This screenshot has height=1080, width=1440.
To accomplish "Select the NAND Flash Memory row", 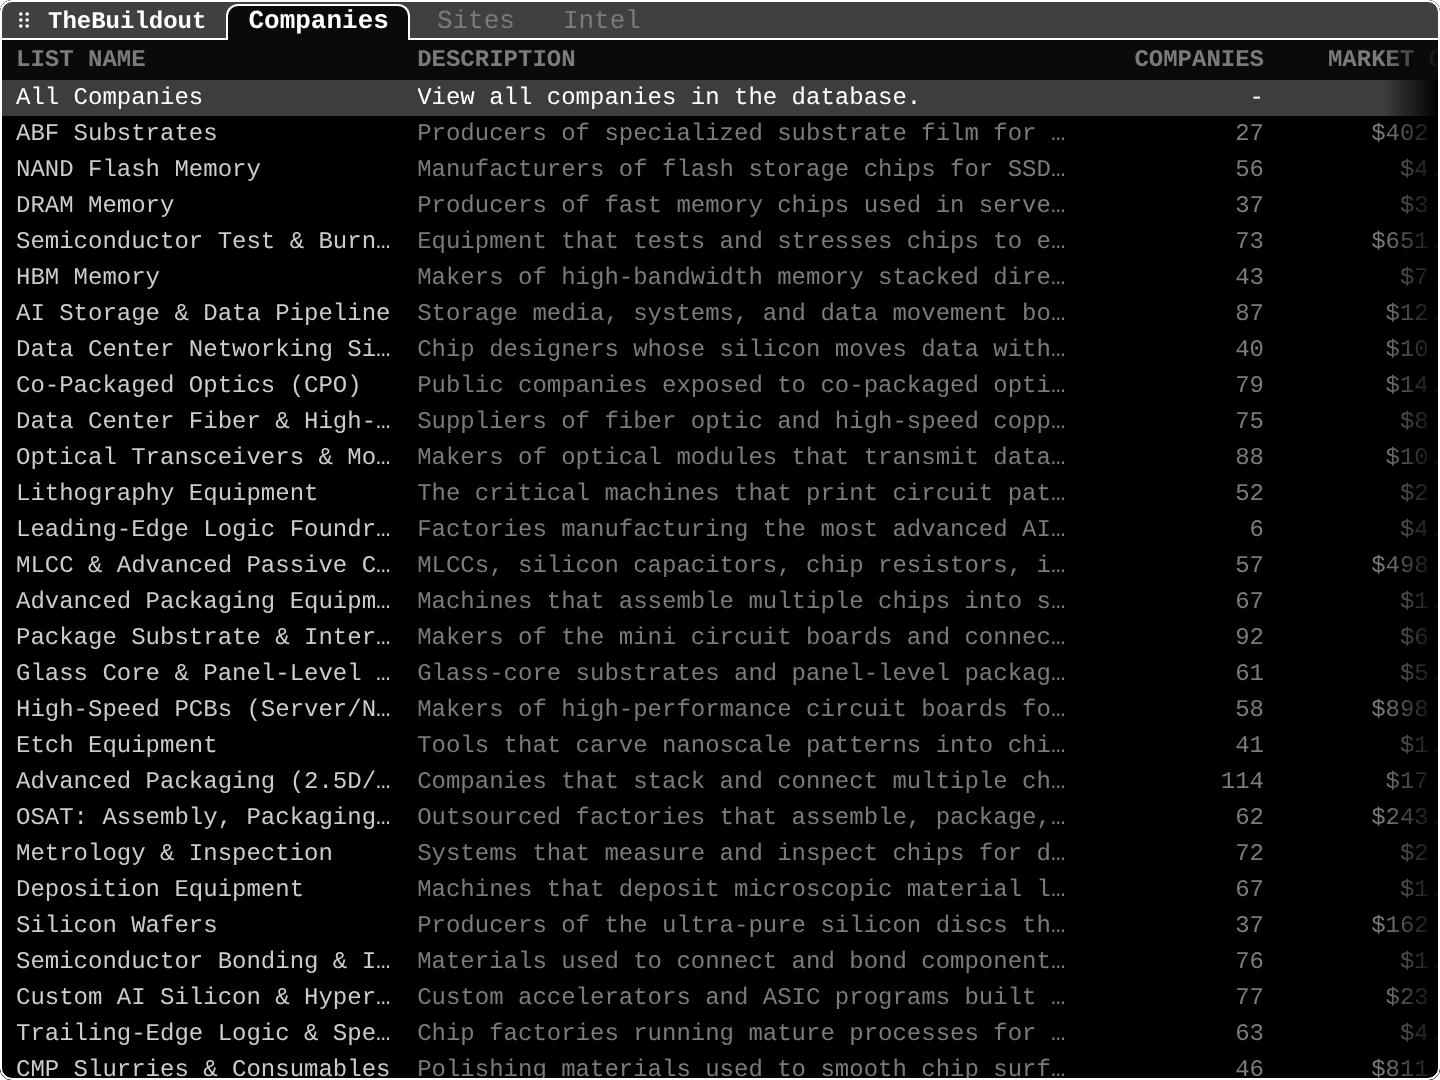I will 720,169.
